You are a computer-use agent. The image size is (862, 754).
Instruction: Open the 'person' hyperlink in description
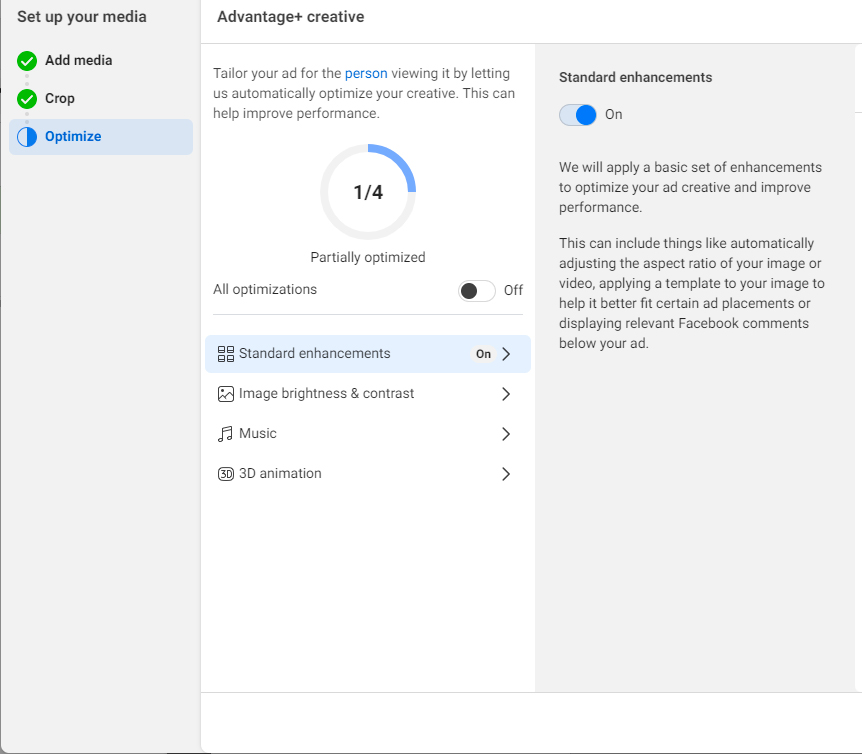[x=366, y=74]
